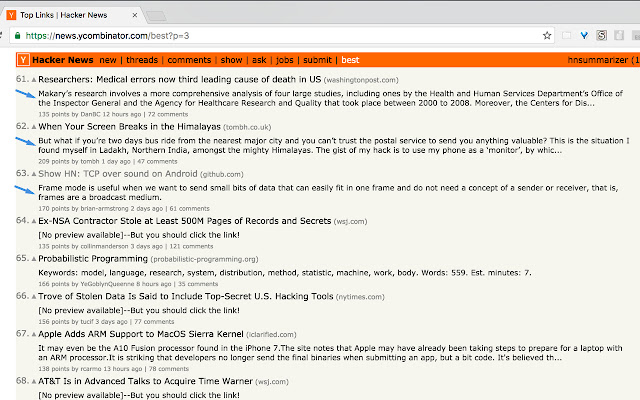
Task: Open When Your Screen Breaks in Himalayas
Action: click(129, 127)
